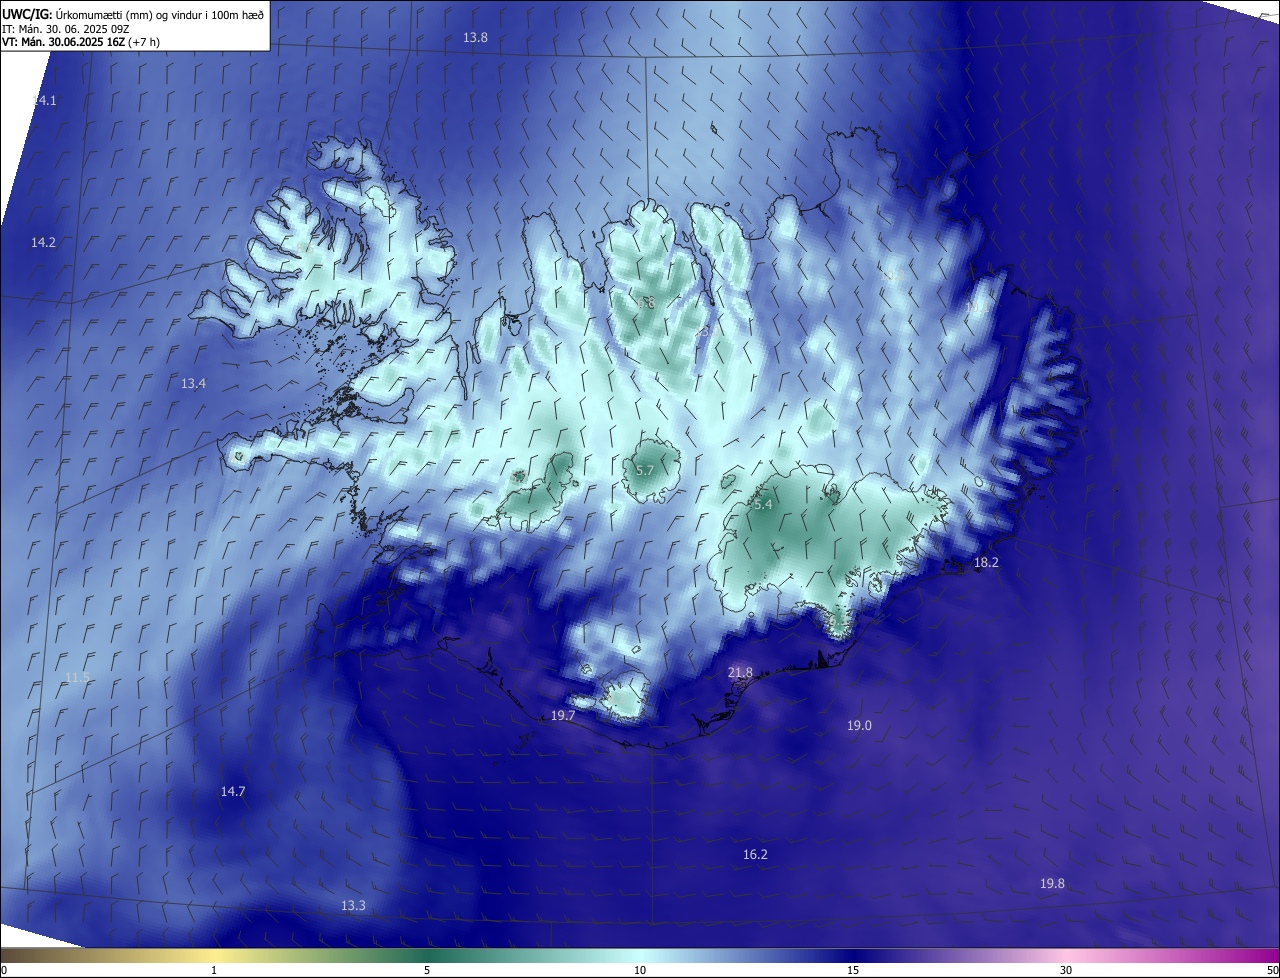The height and width of the screenshot is (978, 1280).
Task: Click the 14.2 value label
Action: [43, 243]
